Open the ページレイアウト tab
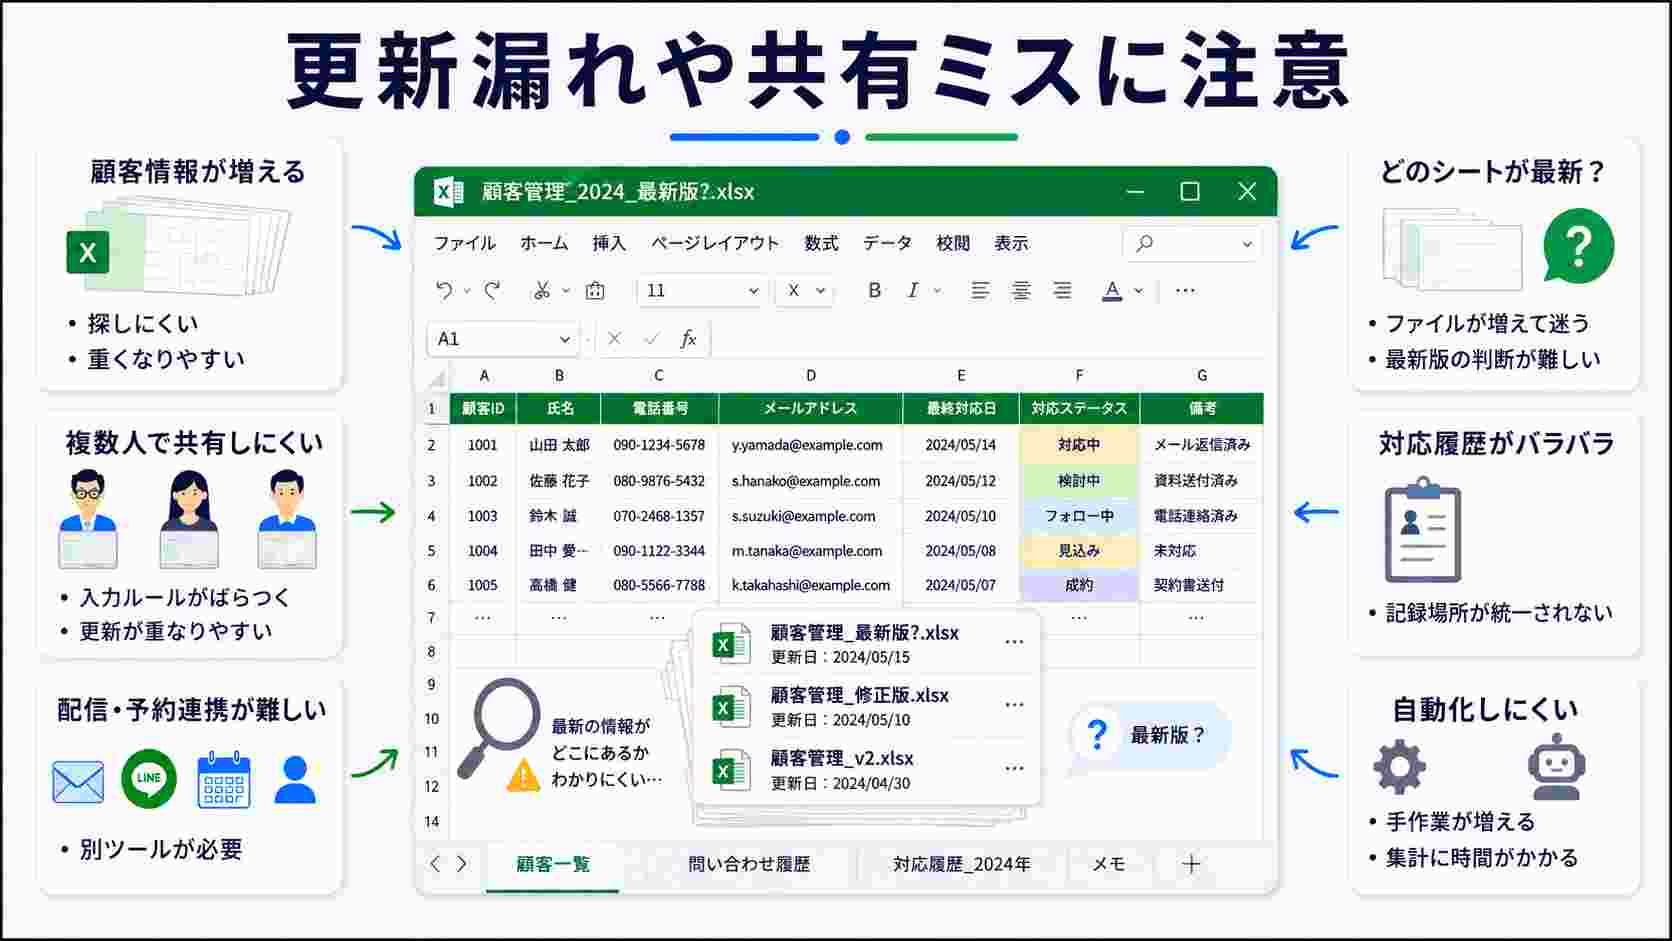 coord(715,243)
